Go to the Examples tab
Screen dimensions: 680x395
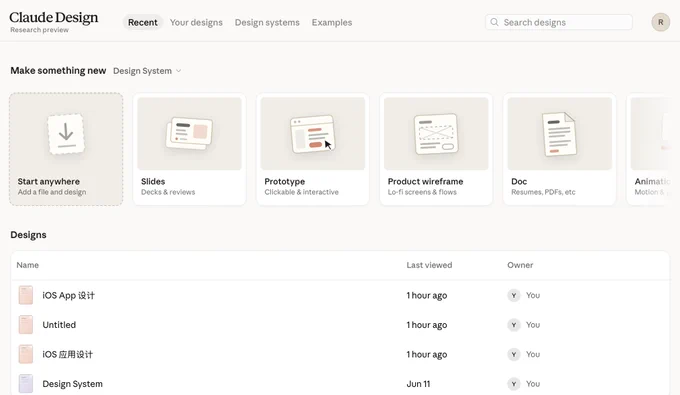332,23
